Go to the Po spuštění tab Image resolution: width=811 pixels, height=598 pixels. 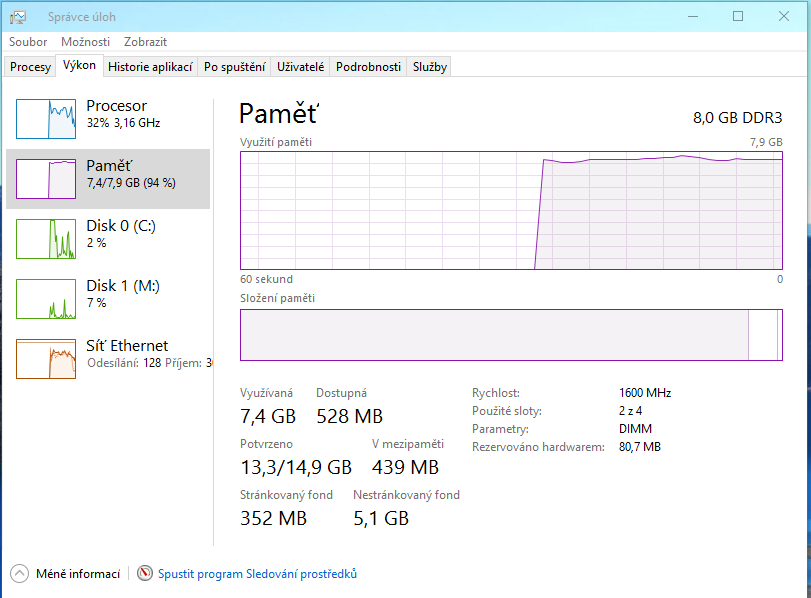point(234,67)
